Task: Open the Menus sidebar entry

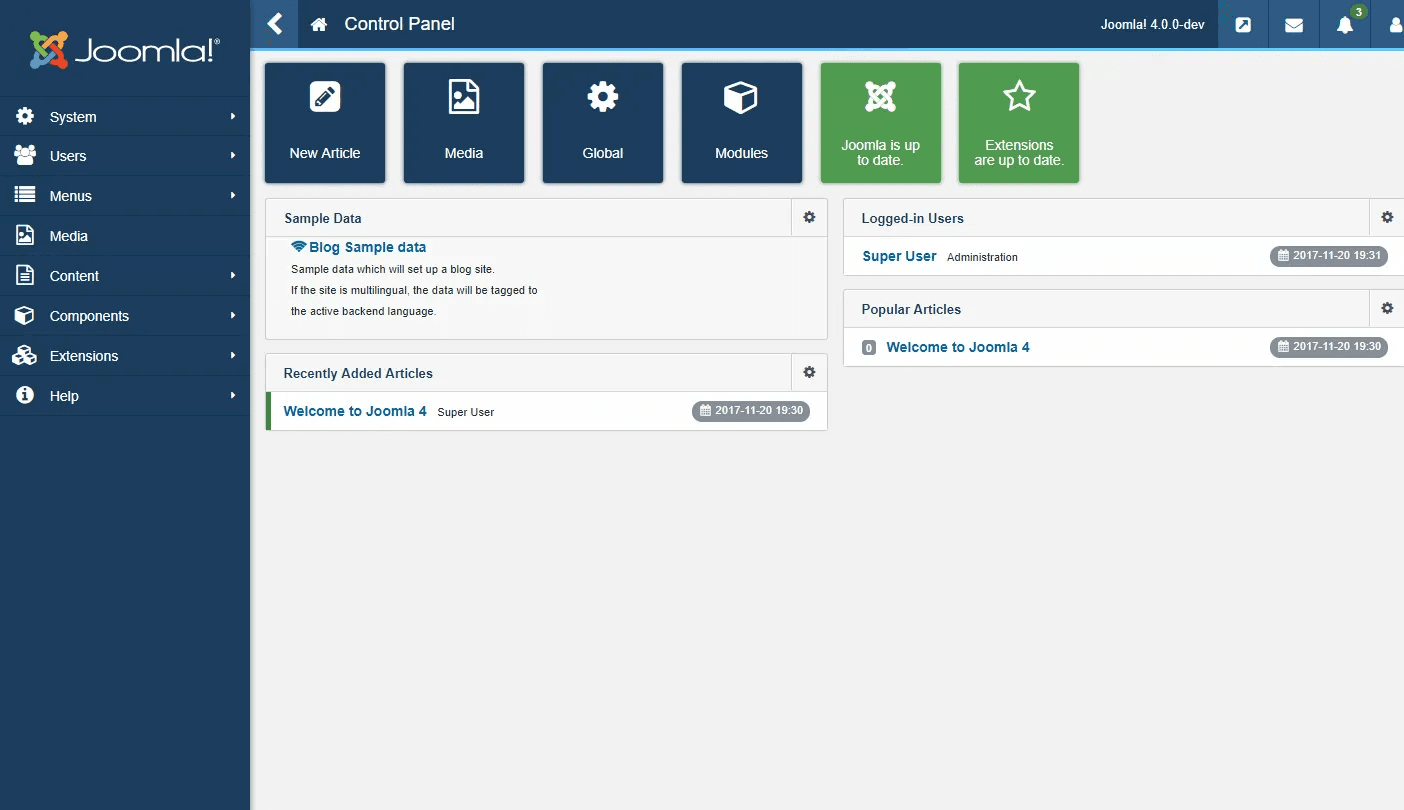Action: point(69,196)
